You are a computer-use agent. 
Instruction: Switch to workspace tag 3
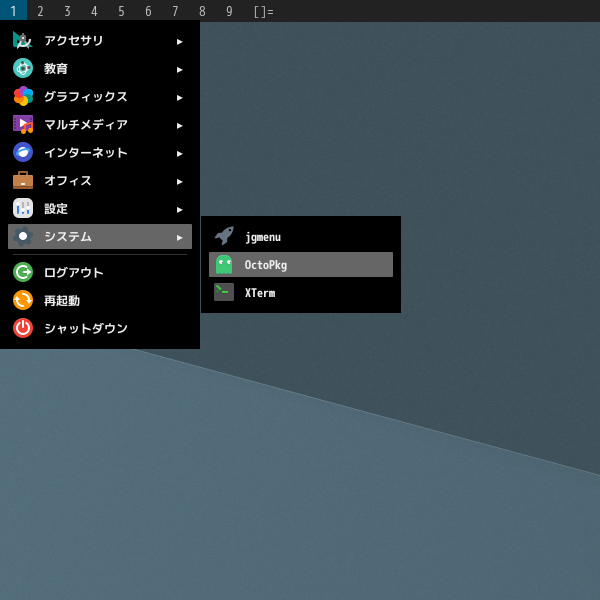(x=67, y=11)
